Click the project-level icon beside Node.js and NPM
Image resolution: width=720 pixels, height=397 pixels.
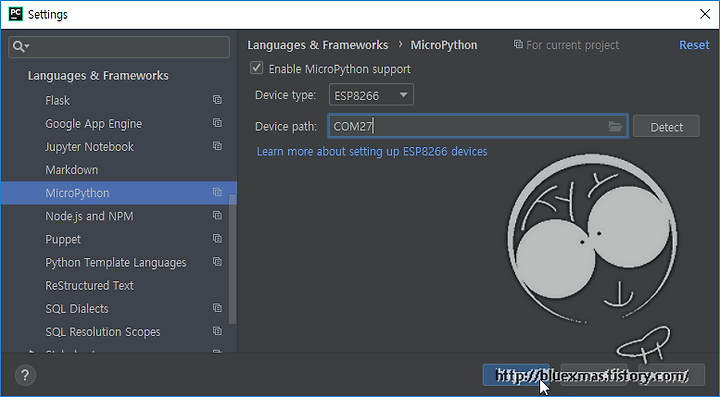(217, 215)
